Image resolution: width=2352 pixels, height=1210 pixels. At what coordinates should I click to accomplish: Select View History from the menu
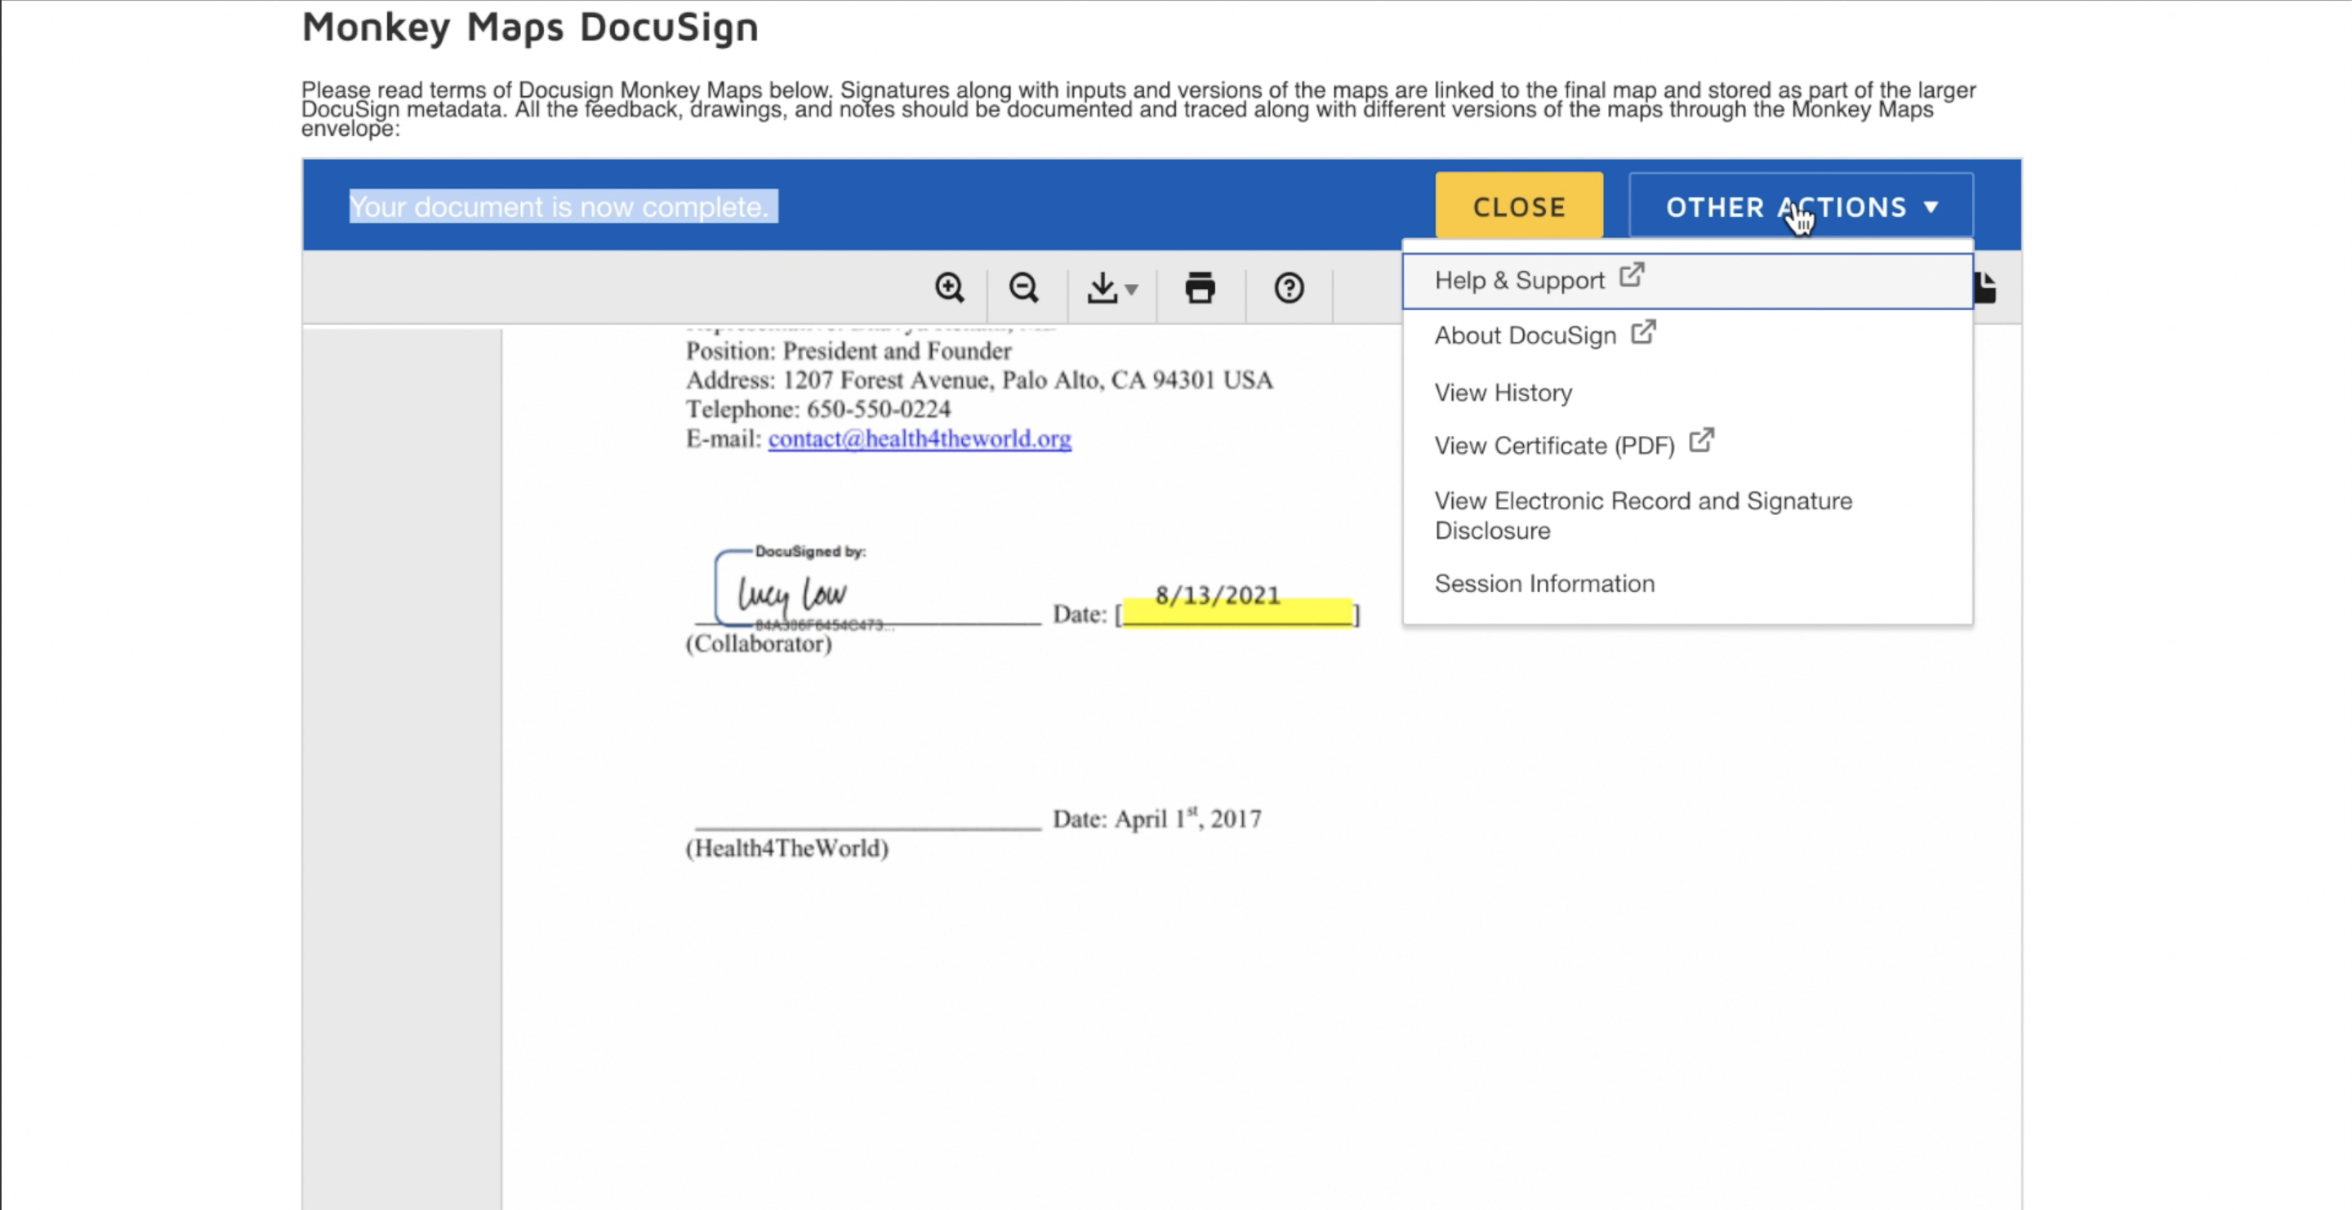coord(1503,393)
